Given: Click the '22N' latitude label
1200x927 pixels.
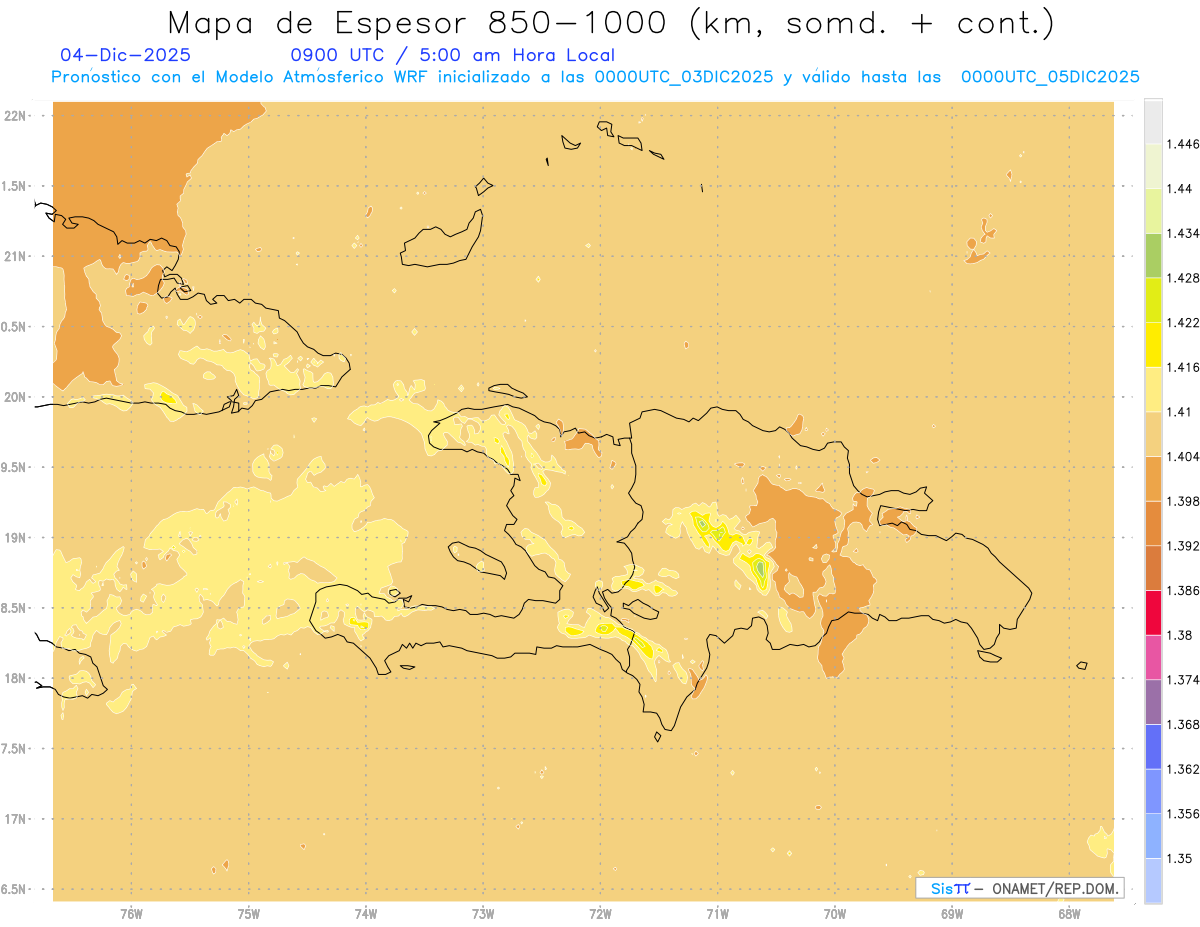Looking at the screenshot, I should tap(15, 116).
